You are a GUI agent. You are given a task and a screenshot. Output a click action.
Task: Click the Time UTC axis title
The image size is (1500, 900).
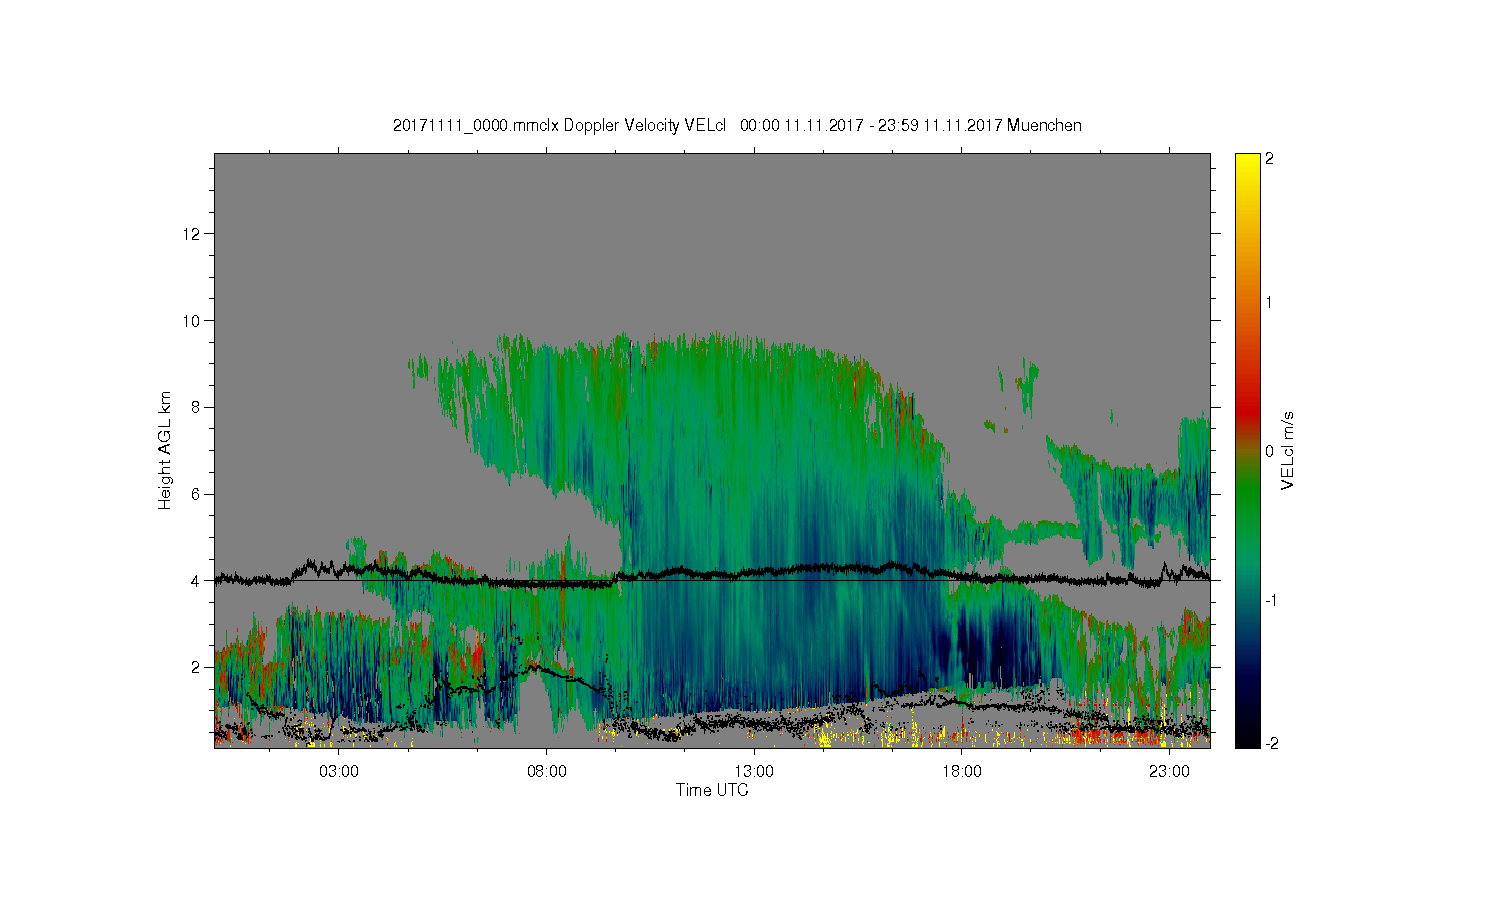coord(712,790)
